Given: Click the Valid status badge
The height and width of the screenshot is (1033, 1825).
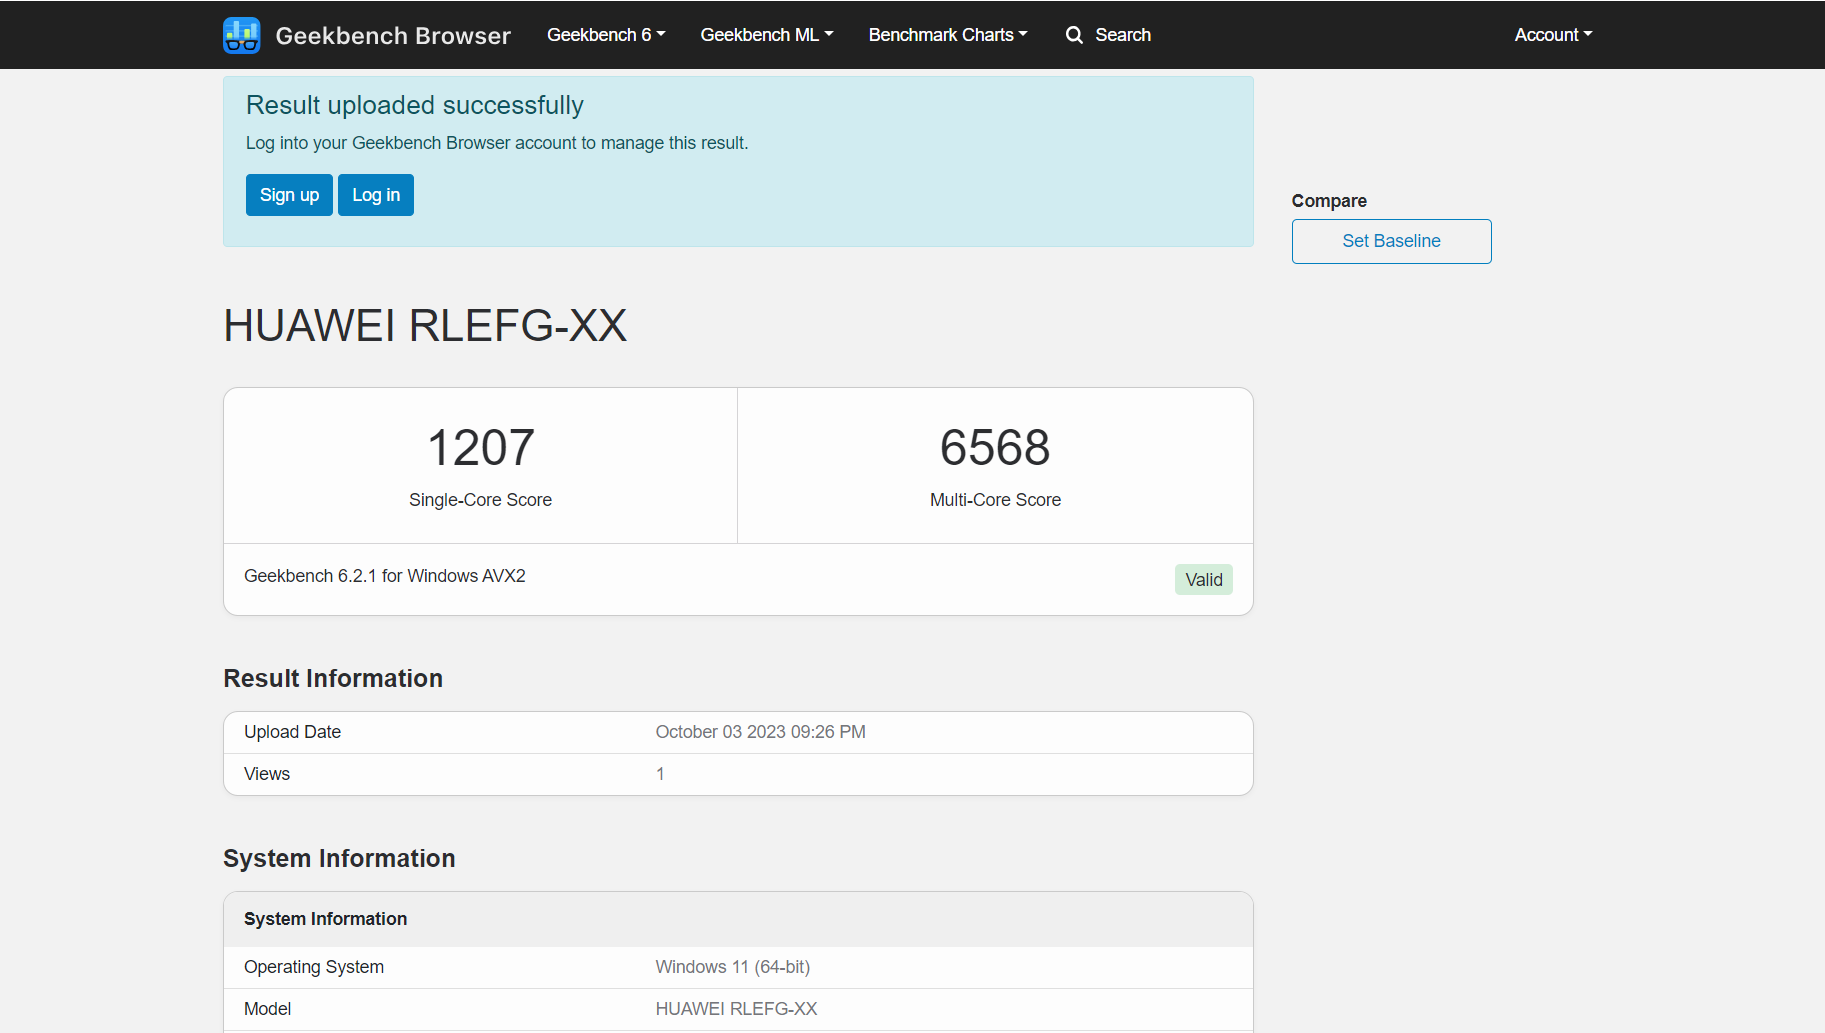Looking at the screenshot, I should pyautogui.click(x=1204, y=580).
